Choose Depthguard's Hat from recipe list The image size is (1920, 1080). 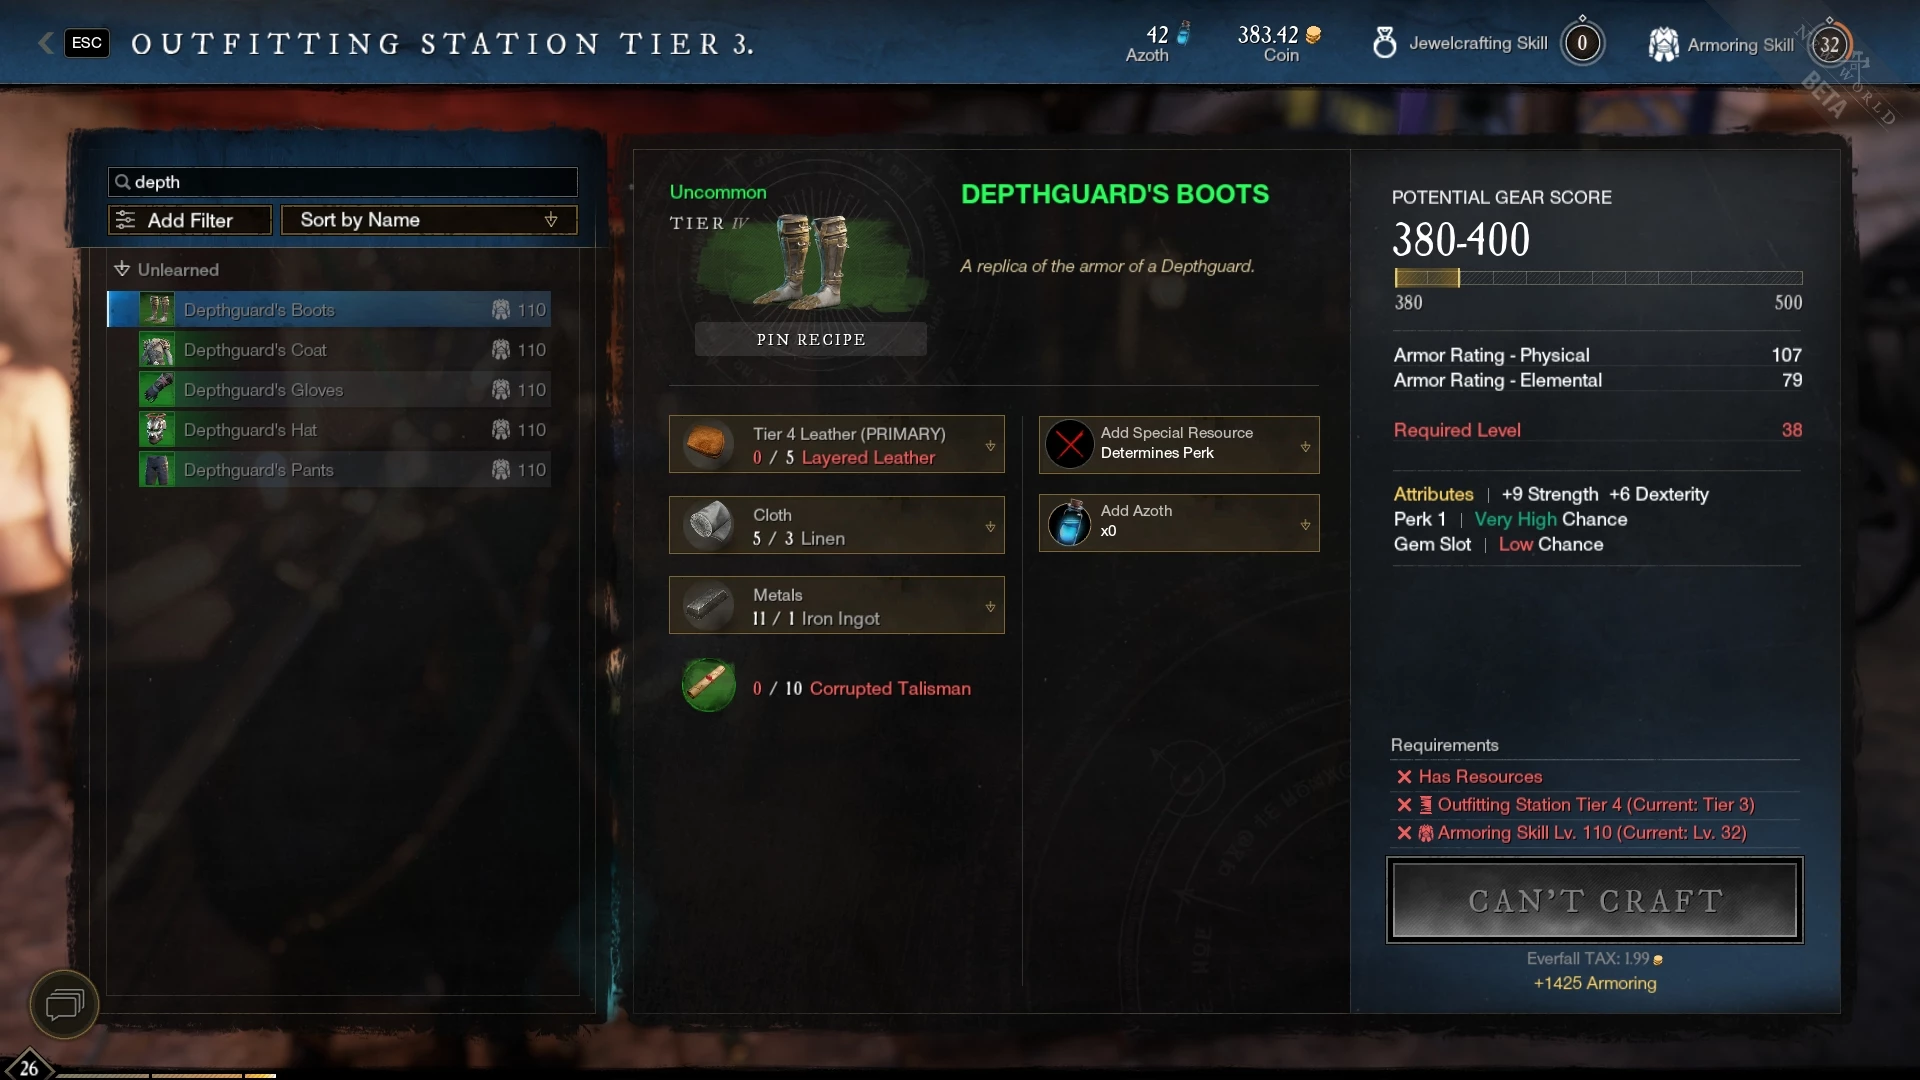coord(344,429)
